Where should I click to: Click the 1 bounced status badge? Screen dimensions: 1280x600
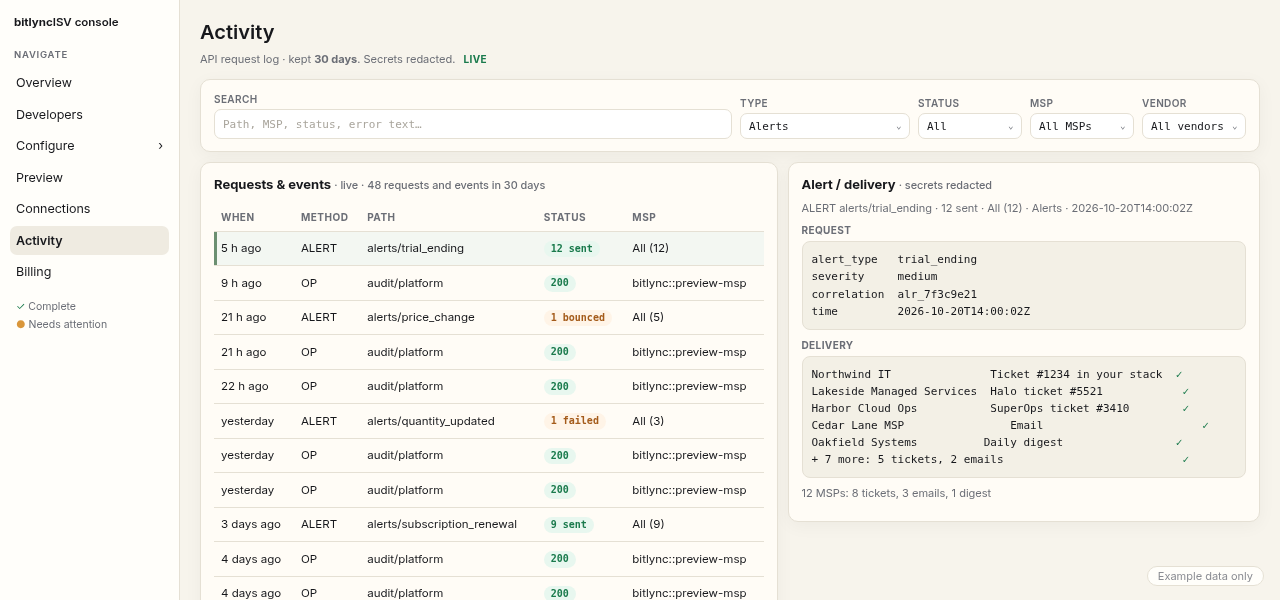coord(578,317)
